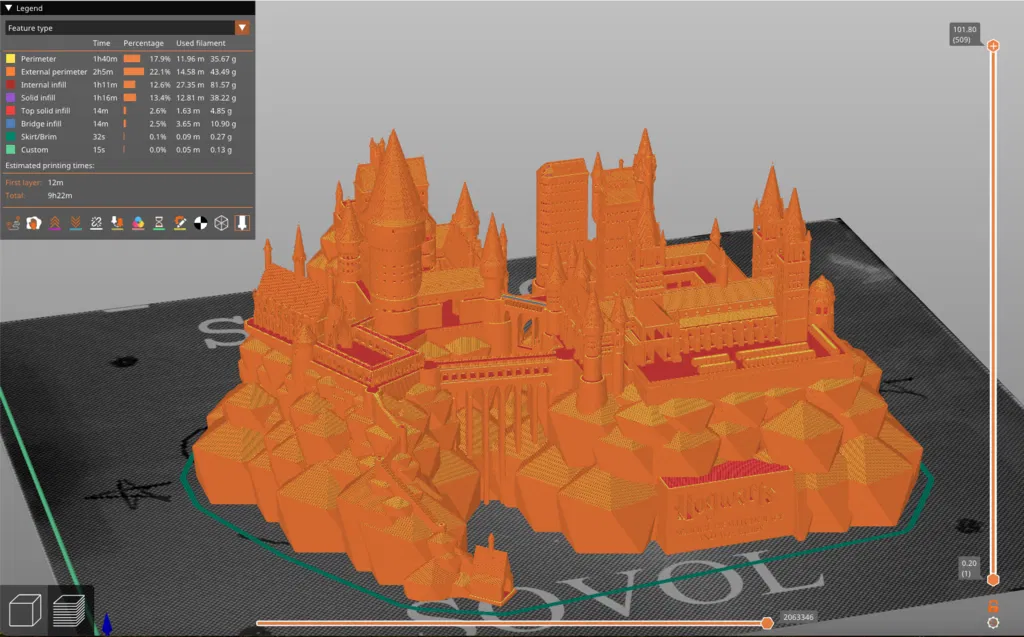Toggle Deretractions visibility icon
Screen dimensions: 1024x637
point(76,223)
